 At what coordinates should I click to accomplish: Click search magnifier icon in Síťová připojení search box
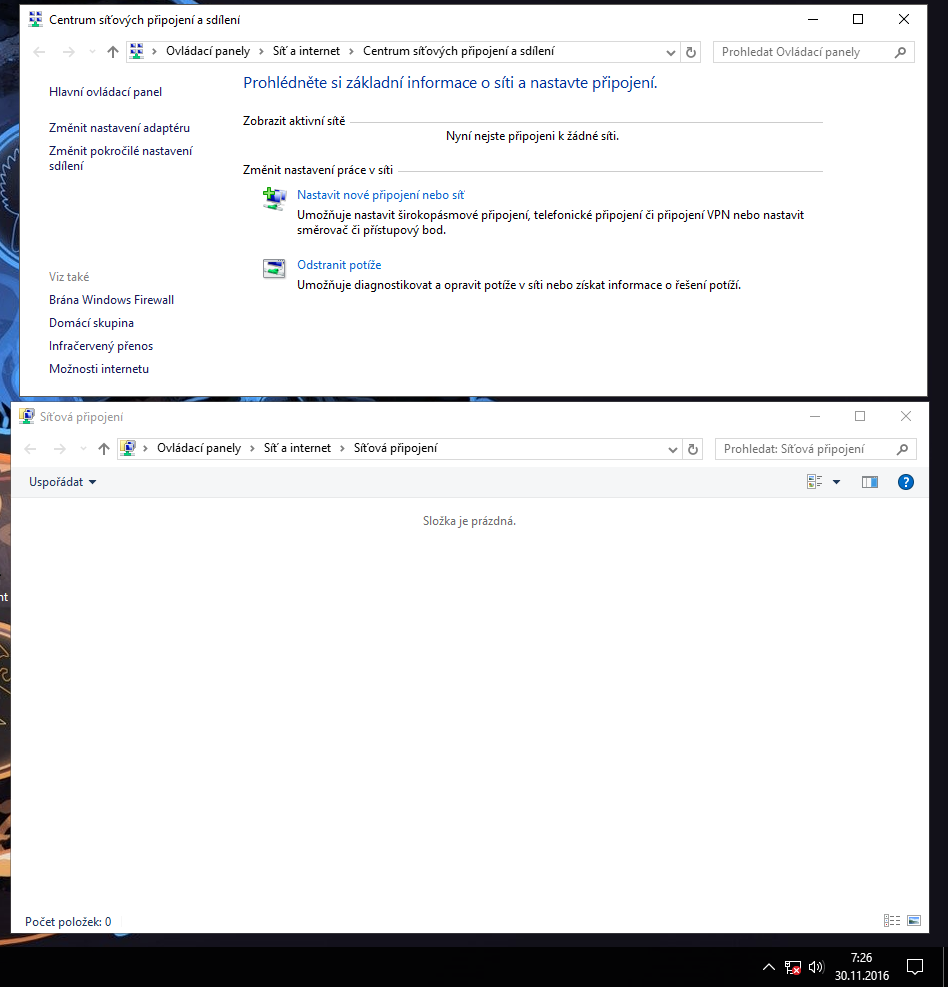tap(902, 449)
